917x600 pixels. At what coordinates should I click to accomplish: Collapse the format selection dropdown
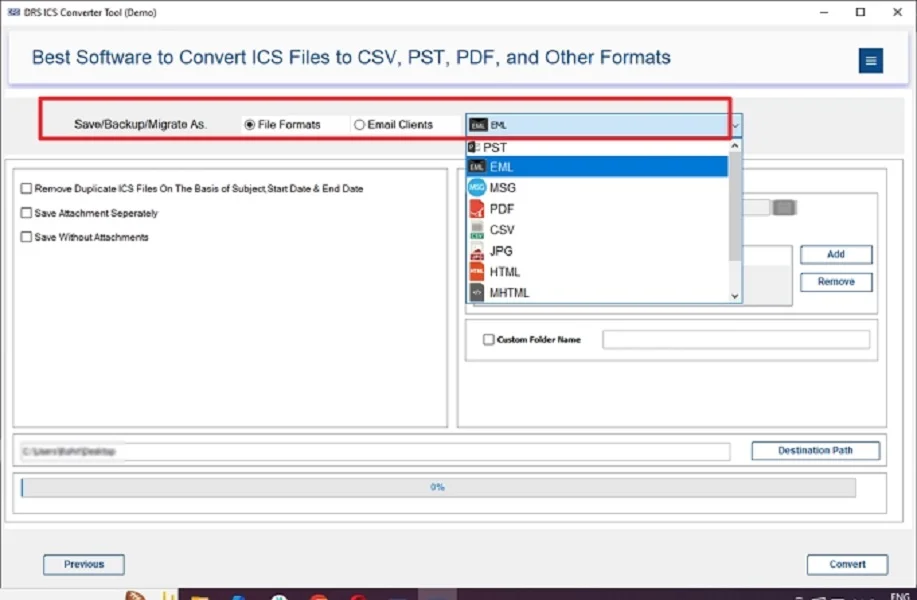pos(734,124)
